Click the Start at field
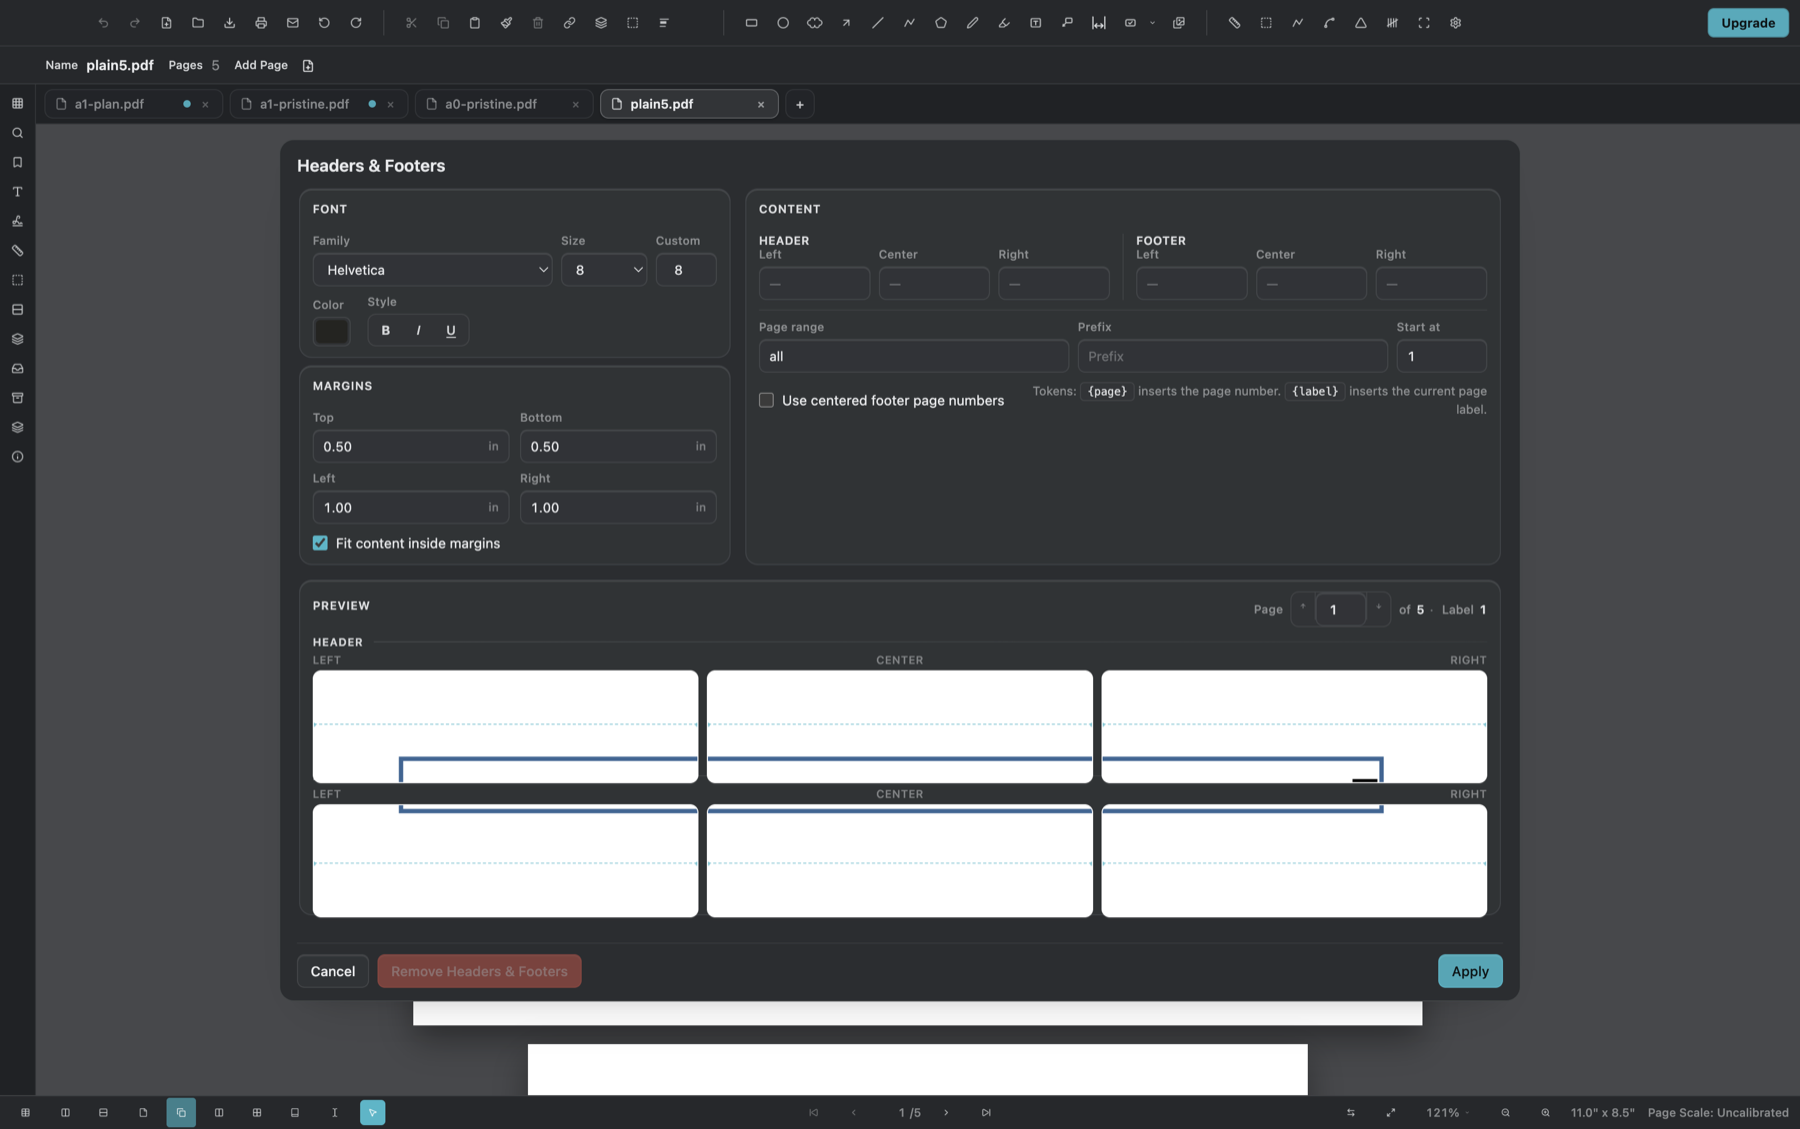 tap(1441, 356)
